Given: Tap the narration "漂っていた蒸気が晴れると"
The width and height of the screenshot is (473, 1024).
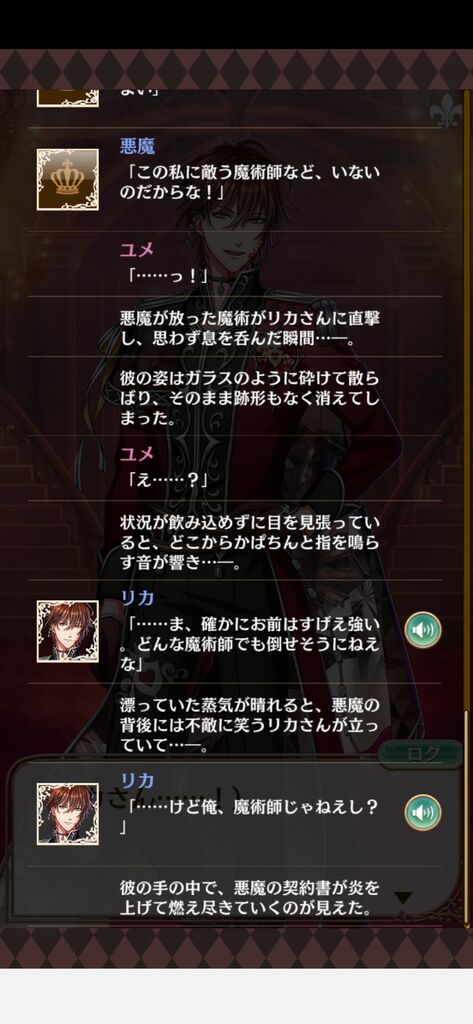Looking at the screenshot, I should (251, 726).
